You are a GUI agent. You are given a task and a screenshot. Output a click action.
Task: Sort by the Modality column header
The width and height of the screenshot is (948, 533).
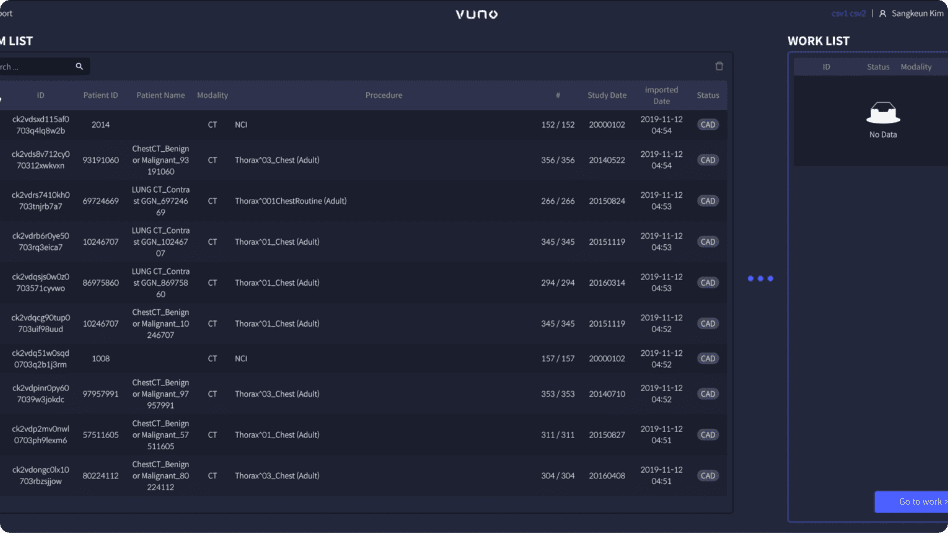pos(212,95)
